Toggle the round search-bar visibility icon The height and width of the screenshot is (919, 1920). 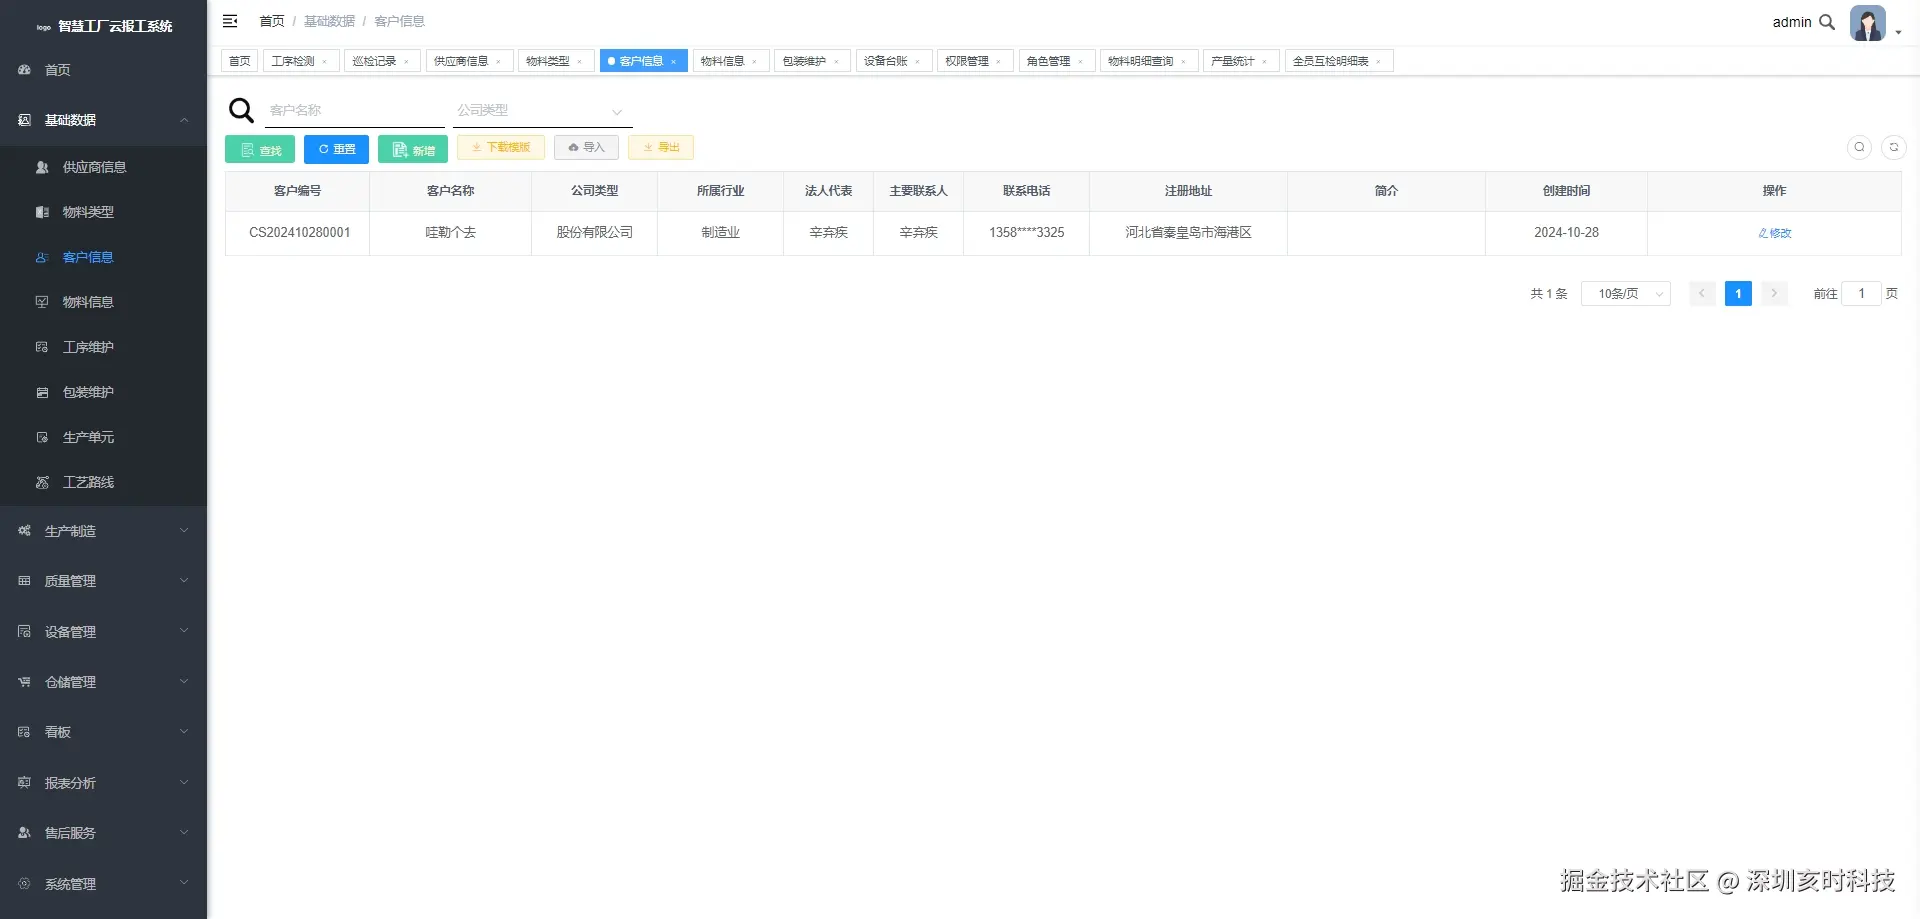click(x=1860, y=147)
